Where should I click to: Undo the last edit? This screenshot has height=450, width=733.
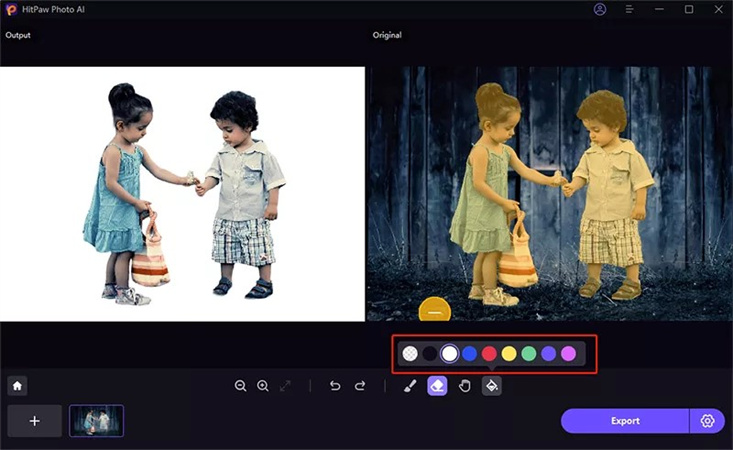coord(336,386)
